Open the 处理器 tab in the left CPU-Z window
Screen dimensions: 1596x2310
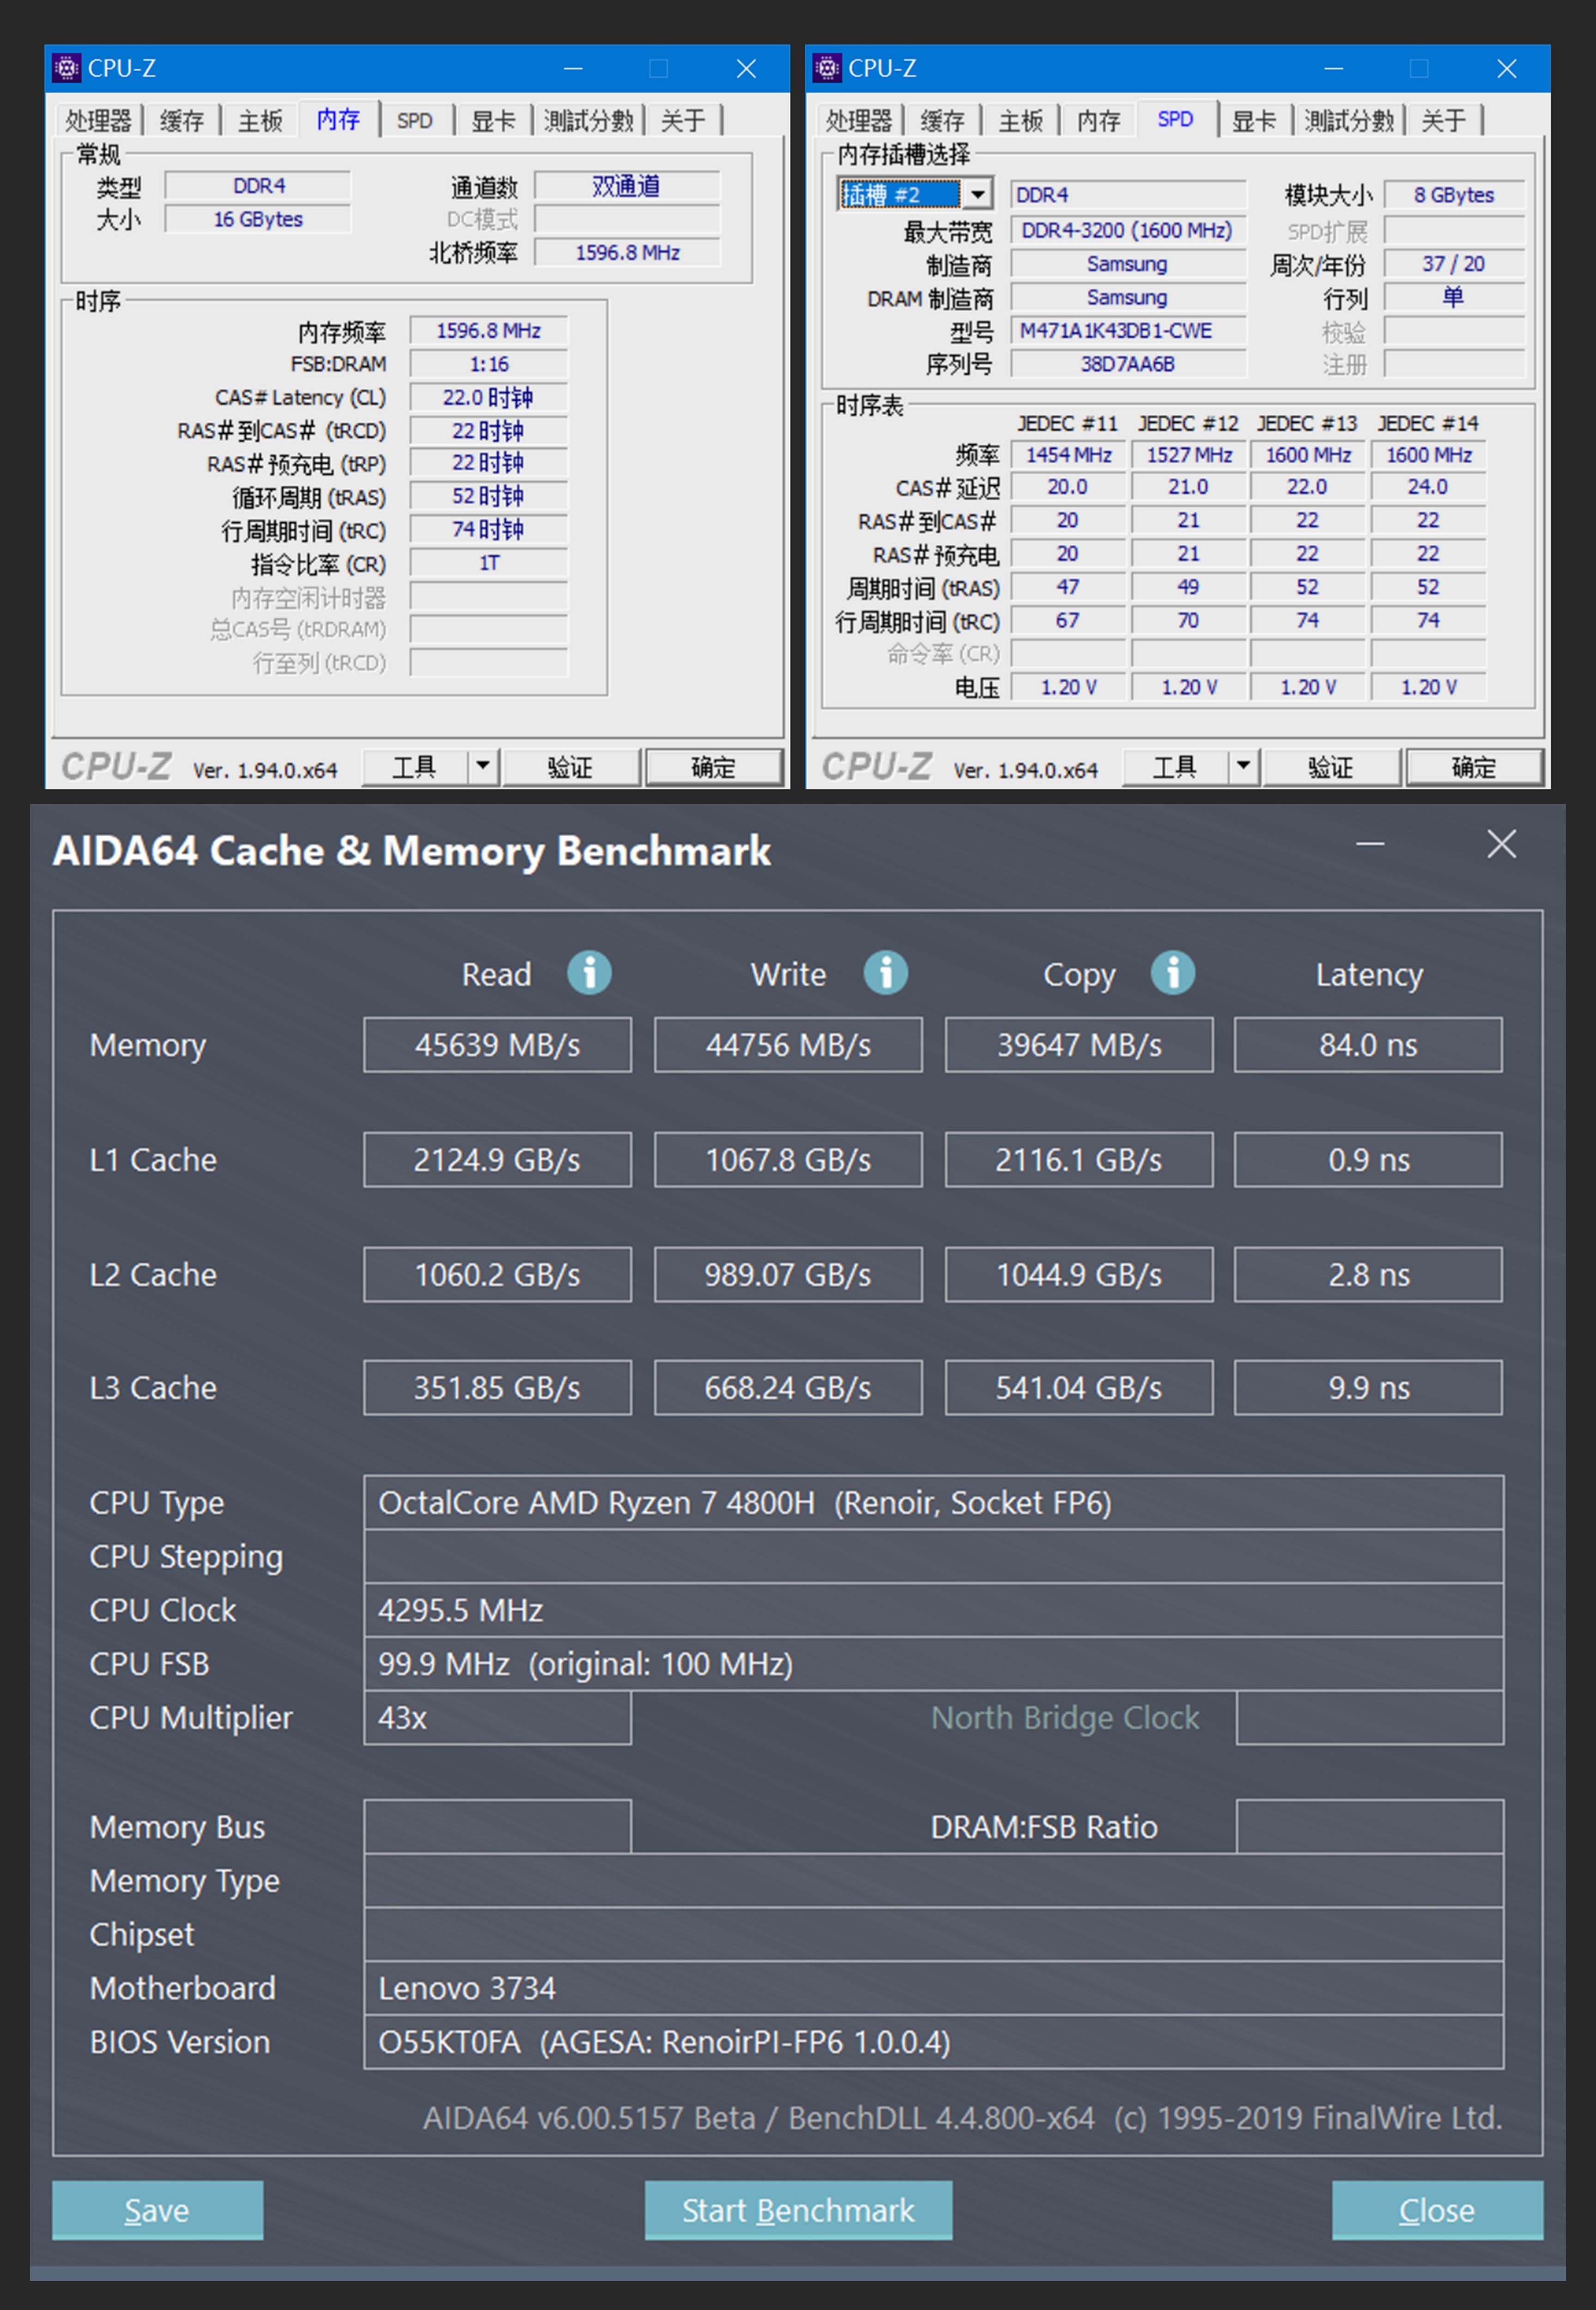pos(99,119)
